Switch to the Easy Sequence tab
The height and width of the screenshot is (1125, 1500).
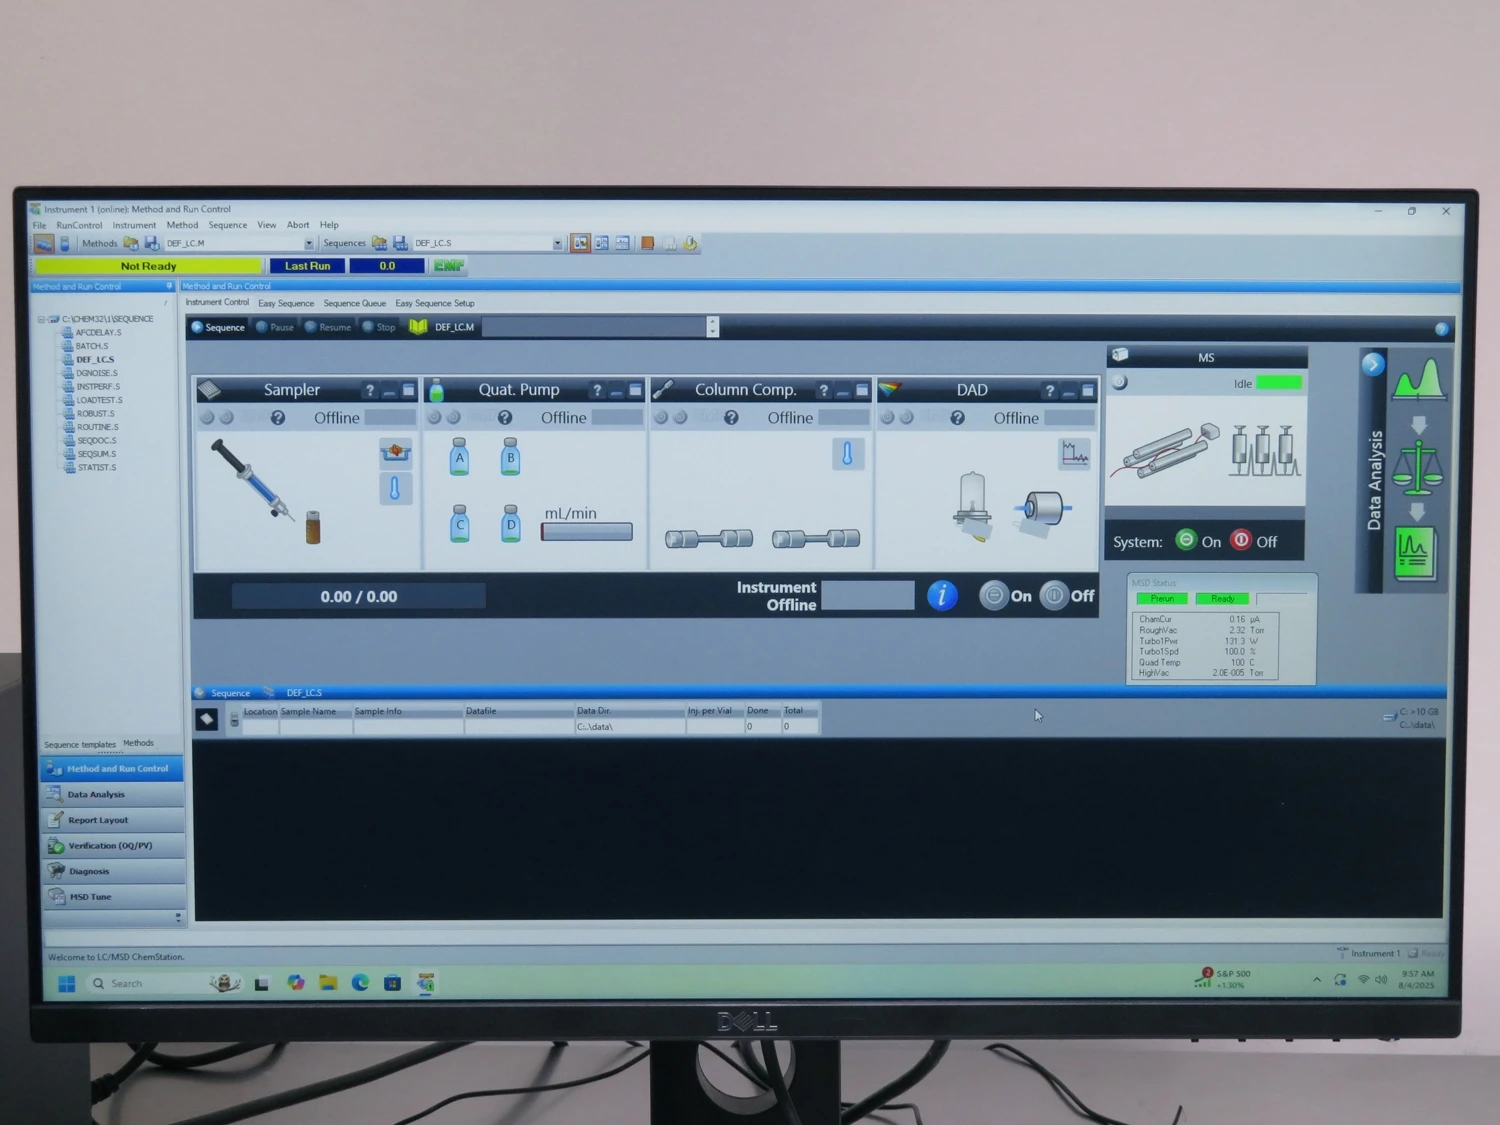[286, 303]
